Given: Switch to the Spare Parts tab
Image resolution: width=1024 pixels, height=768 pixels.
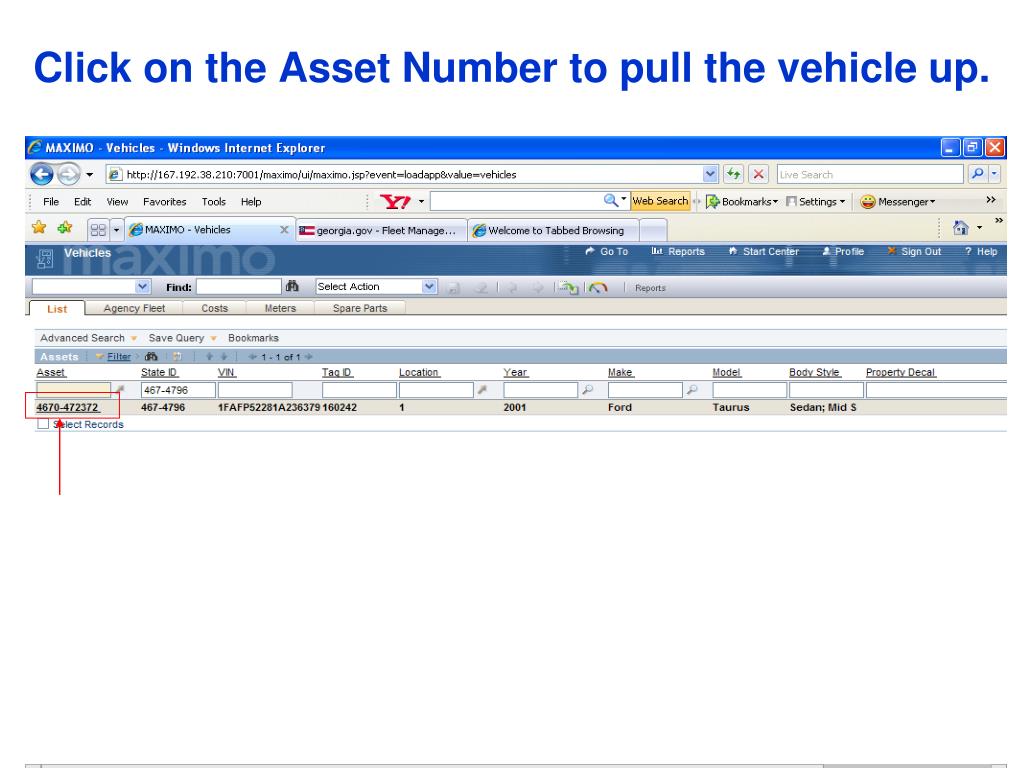Looking at the screenshot, I should click(360, 308).
